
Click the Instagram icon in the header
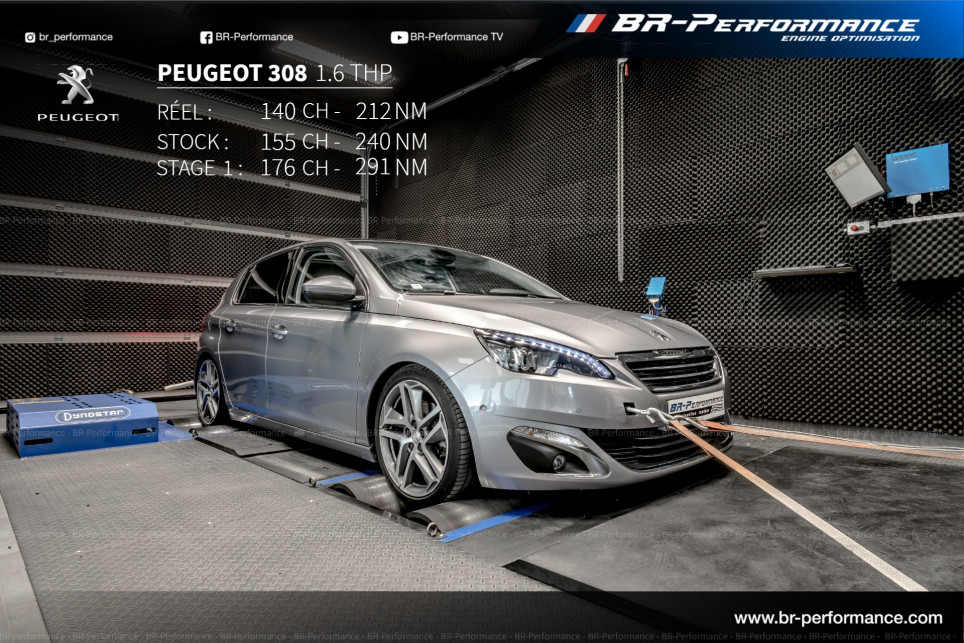pos(30,37)
